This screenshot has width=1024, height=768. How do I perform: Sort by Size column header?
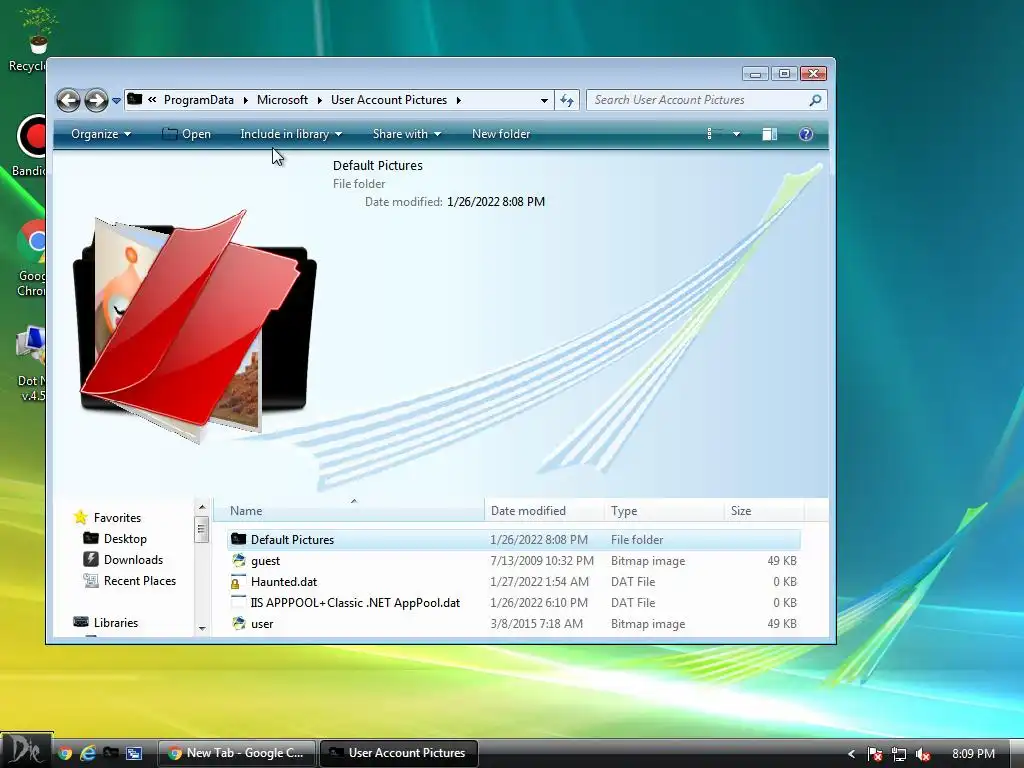point(765,511)
